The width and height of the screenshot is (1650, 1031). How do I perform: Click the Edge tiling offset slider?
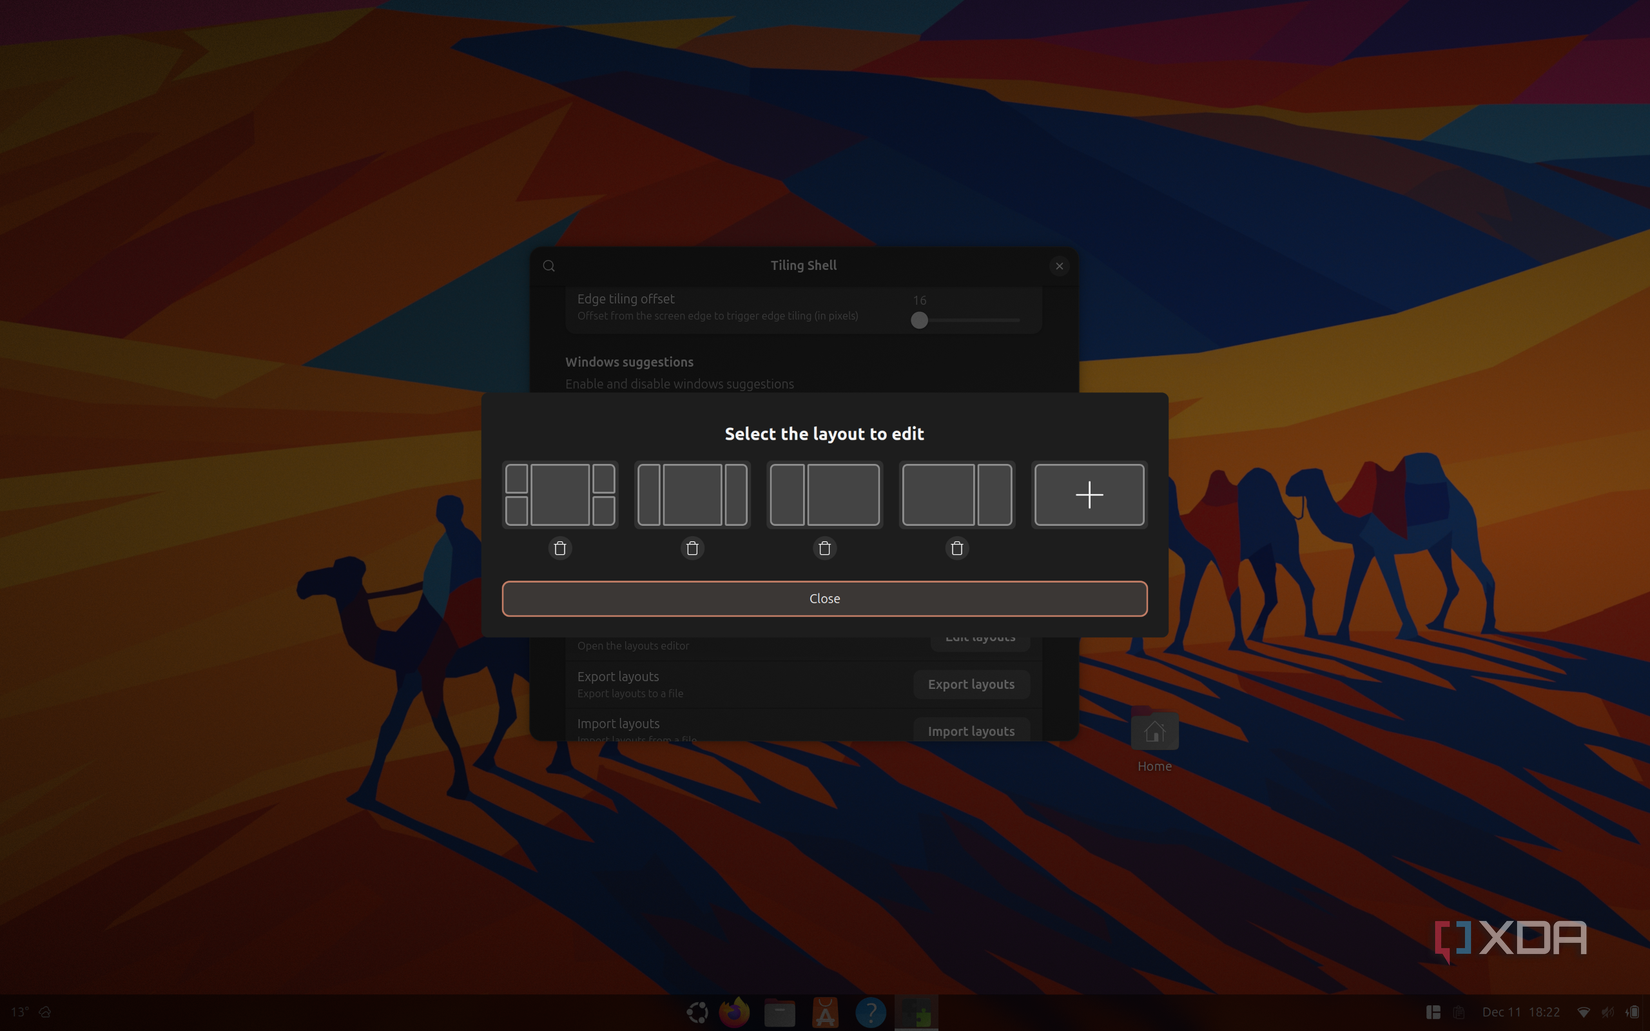click(965, 320)
